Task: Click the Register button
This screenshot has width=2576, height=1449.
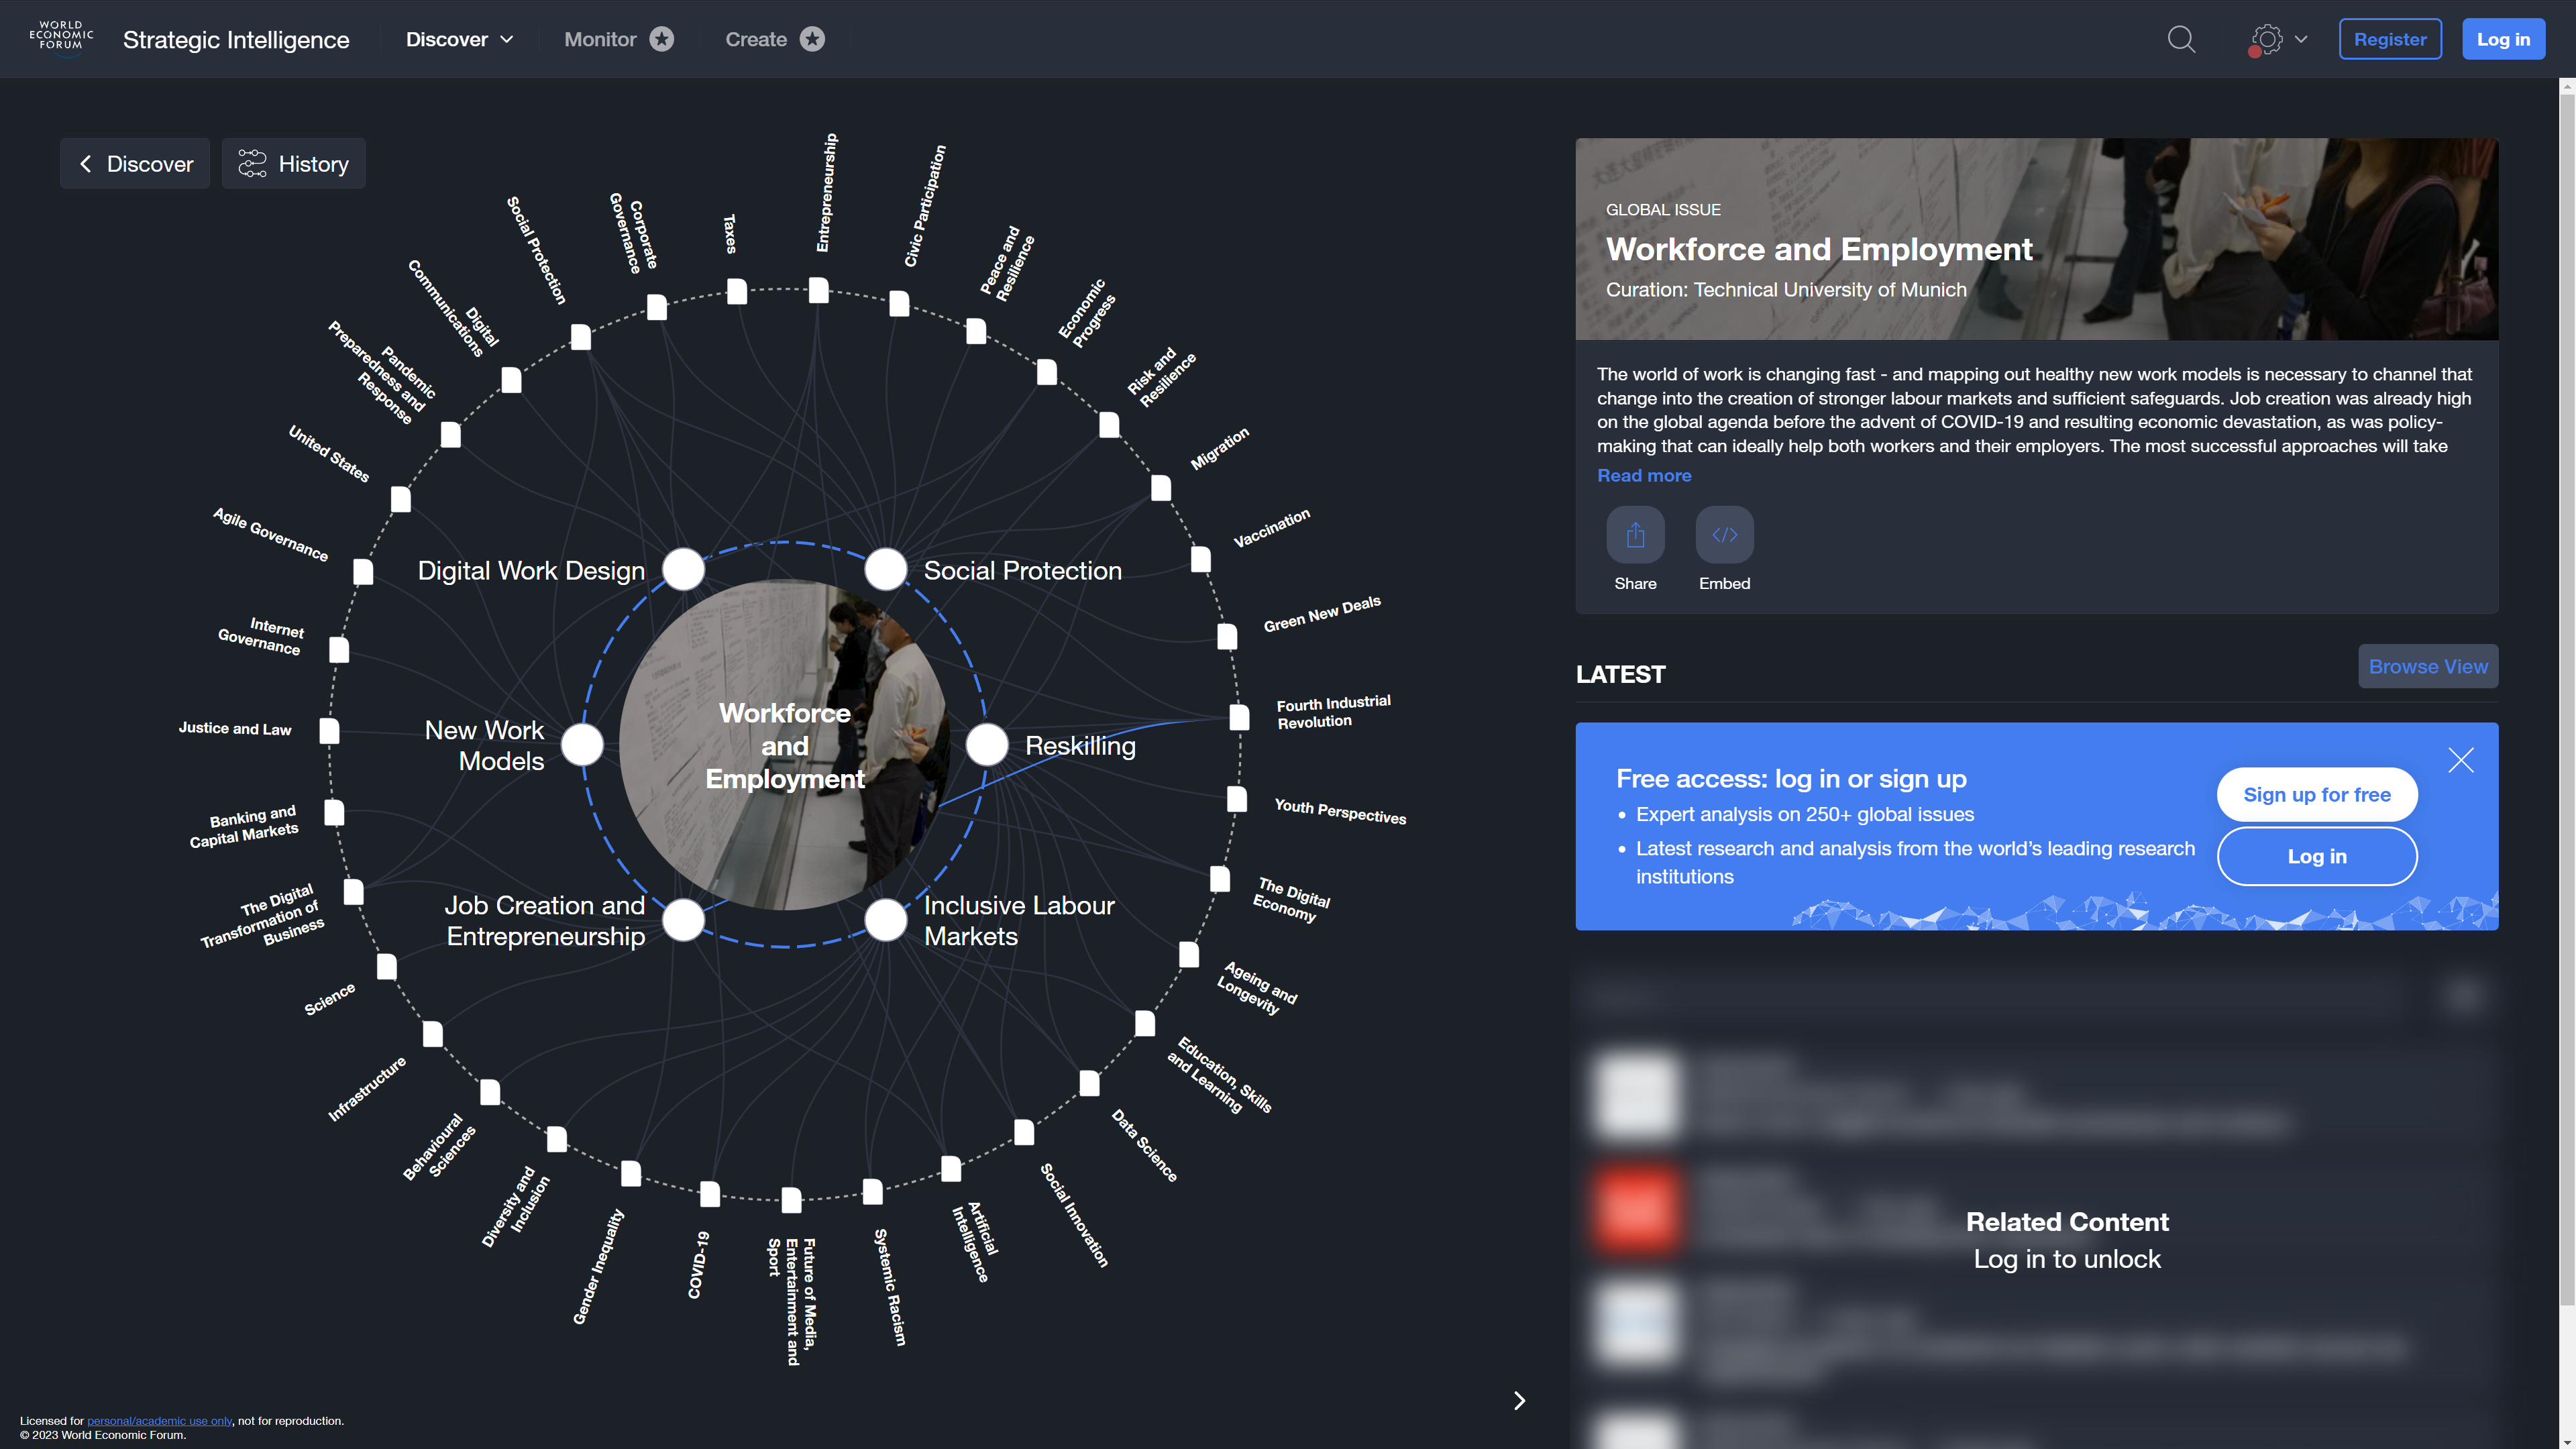Action: [x=2390, y=39]
